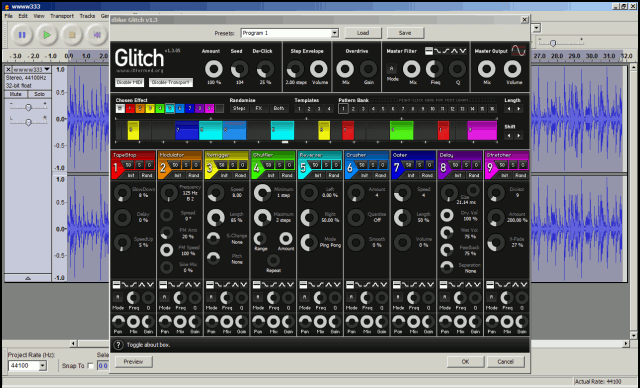Increase pattern Length with right arrow
The image size is (640, 388).
[518, 109]
